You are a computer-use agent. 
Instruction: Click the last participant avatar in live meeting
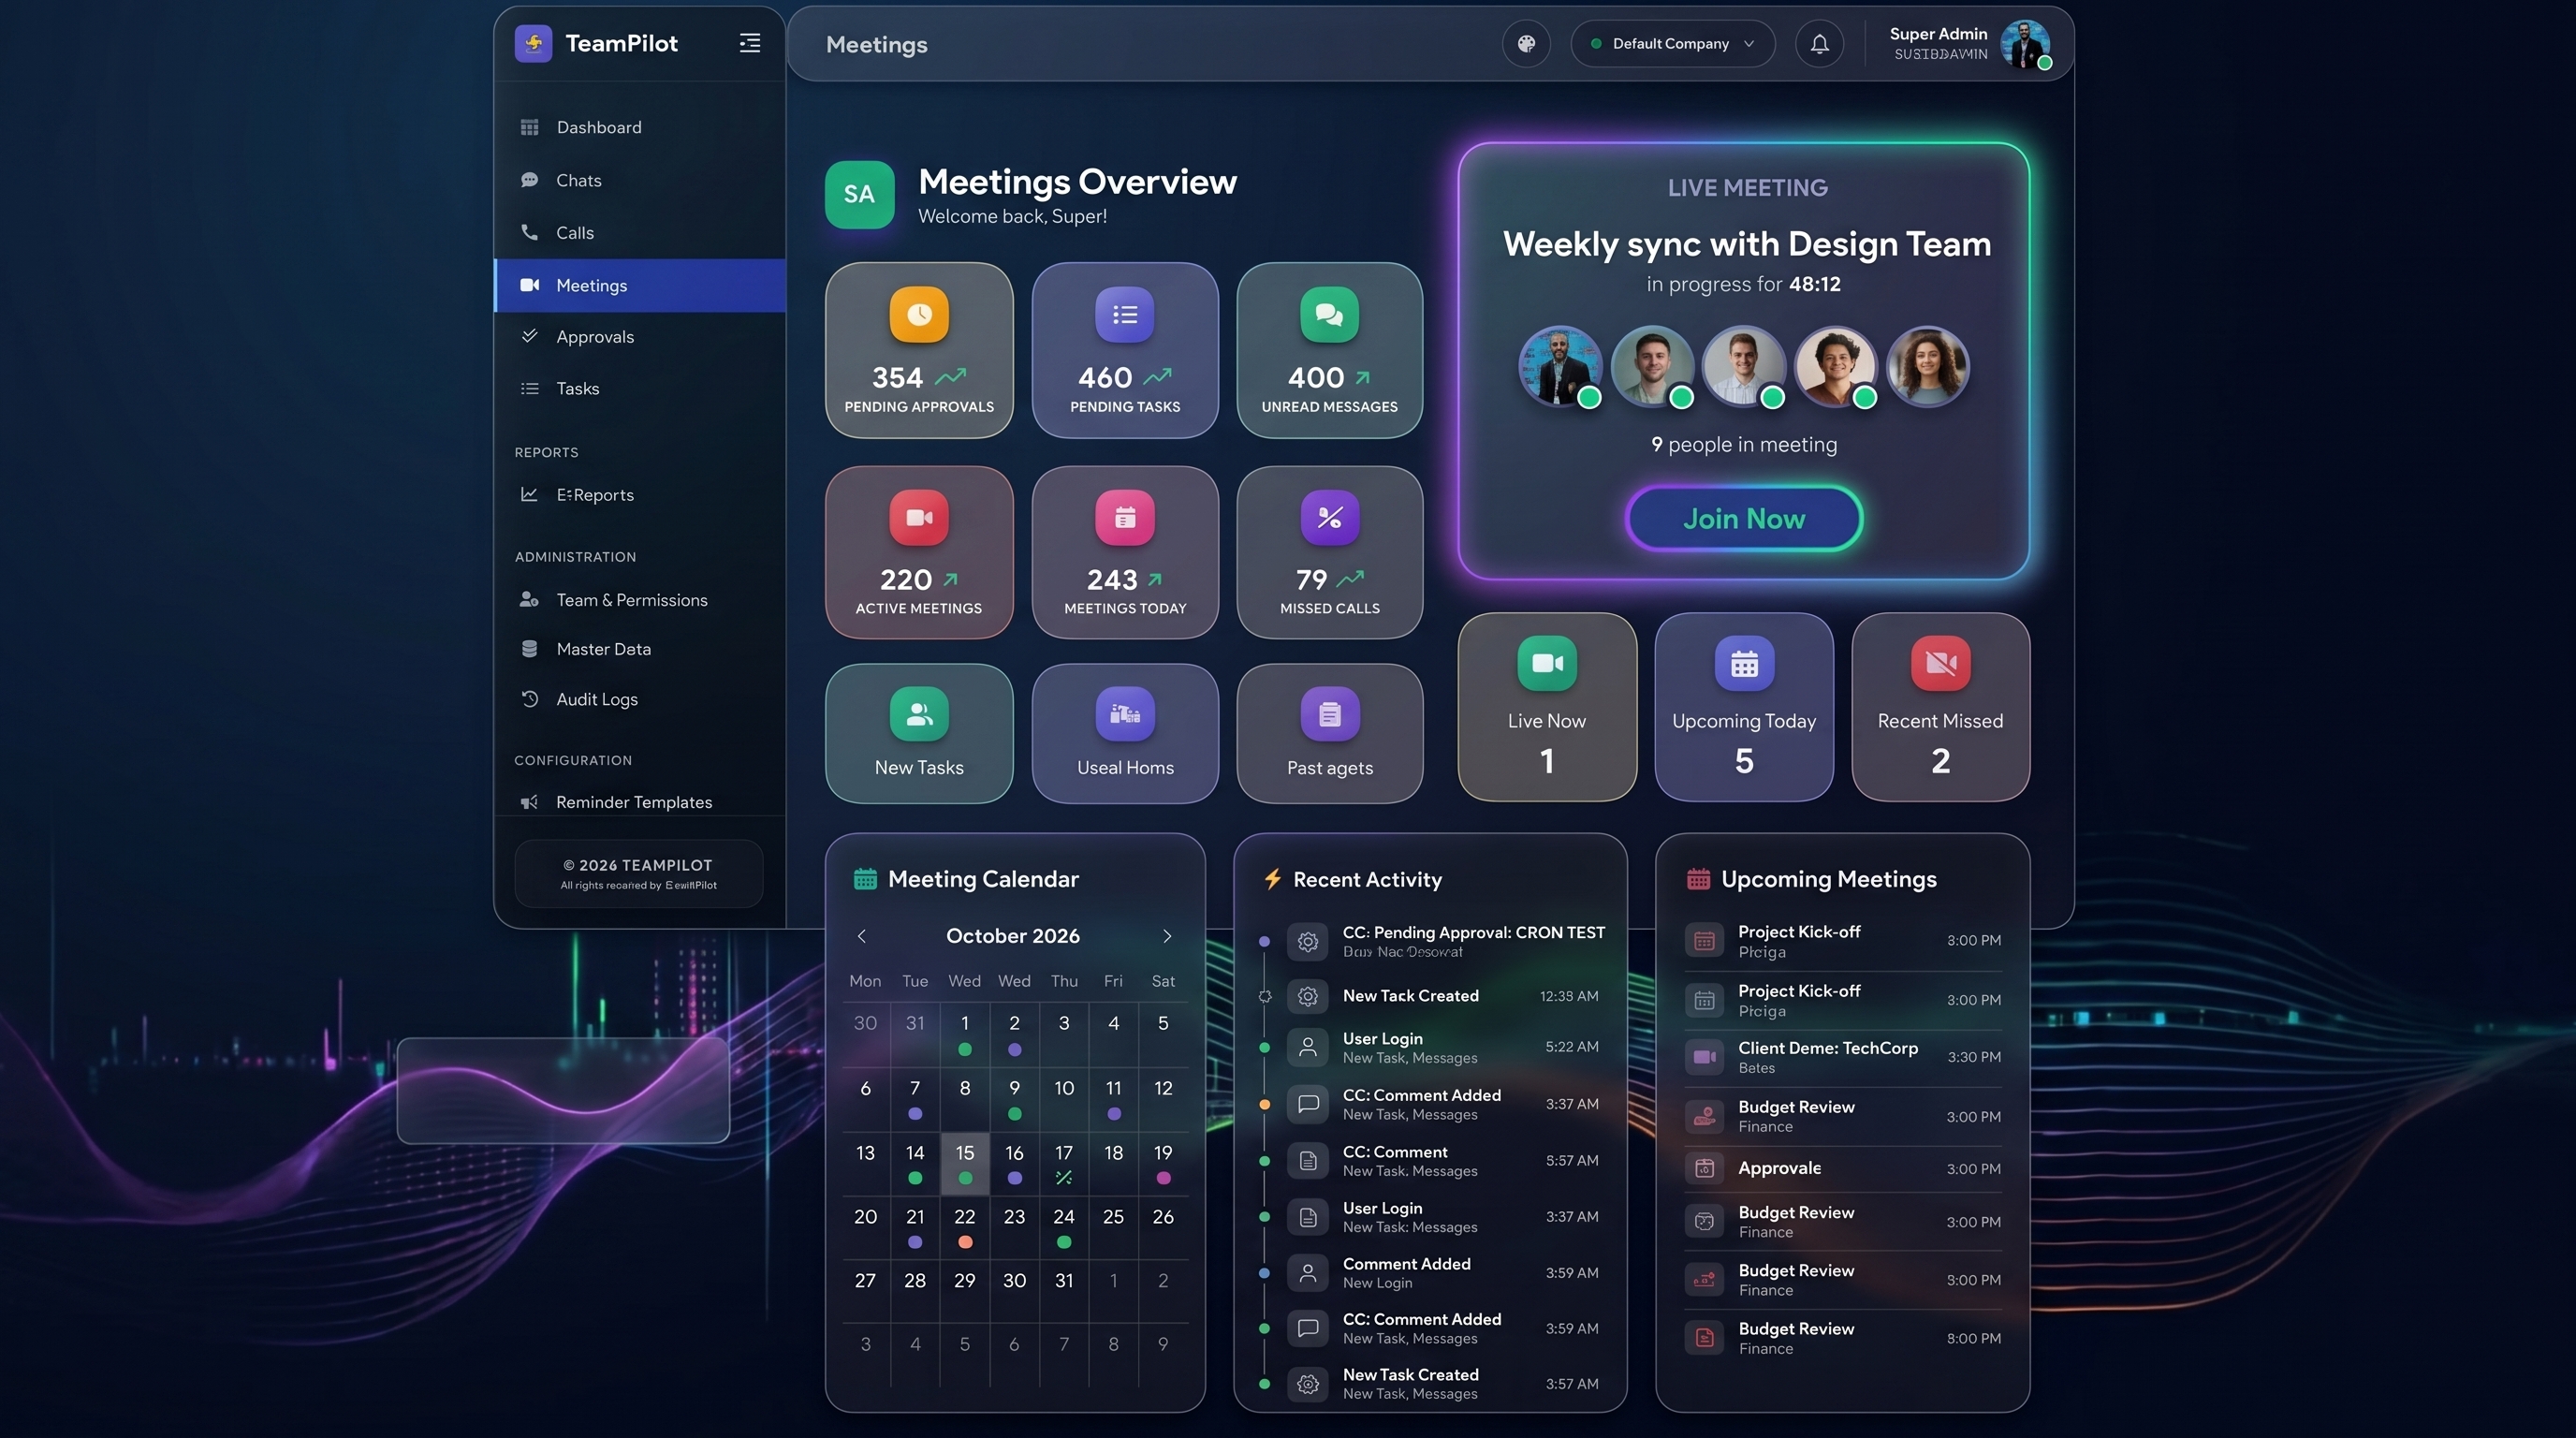(x=1928, y=366)
